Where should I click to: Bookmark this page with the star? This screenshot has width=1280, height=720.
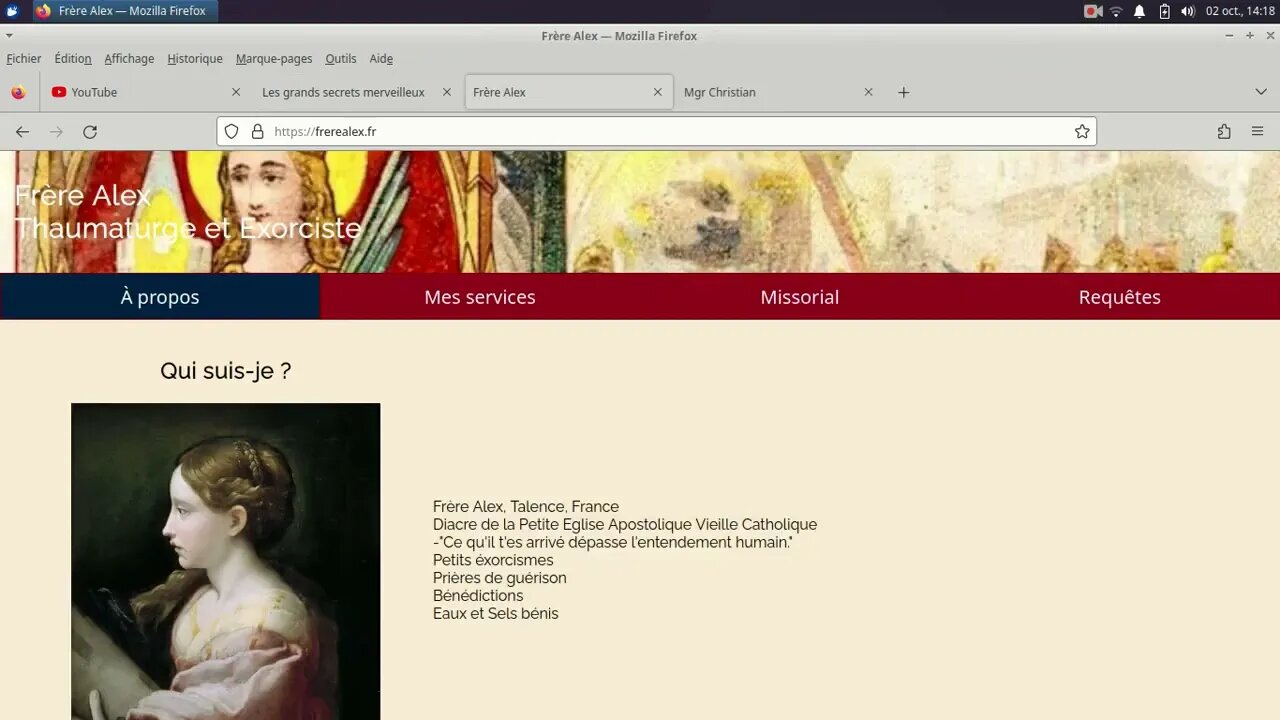[1082, 131]
